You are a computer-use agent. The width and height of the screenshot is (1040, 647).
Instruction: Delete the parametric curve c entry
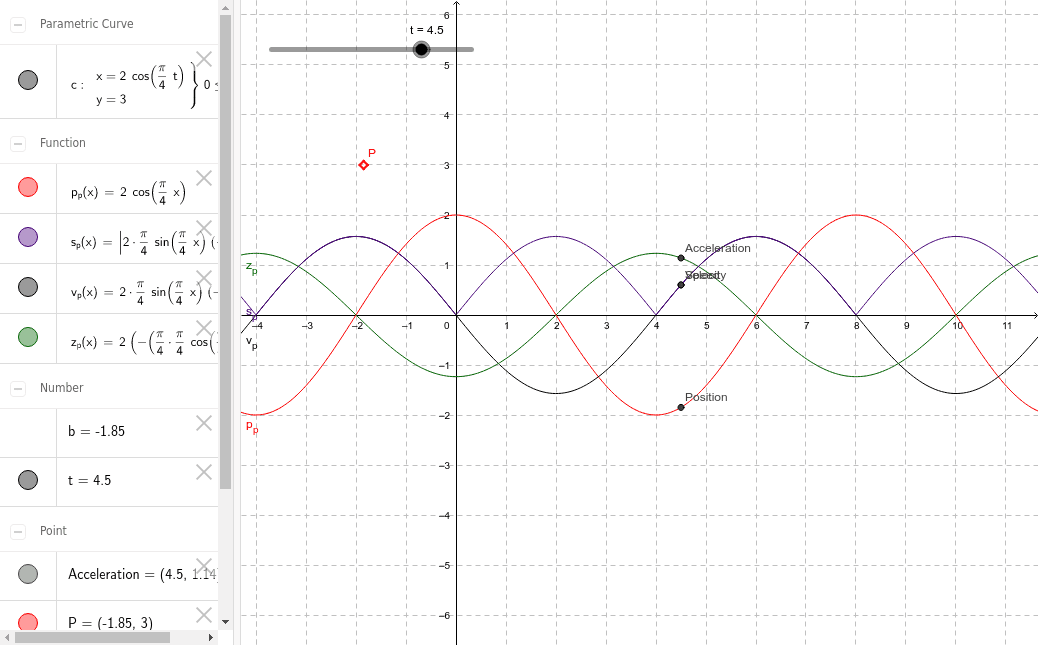click(x=204, y=59)
